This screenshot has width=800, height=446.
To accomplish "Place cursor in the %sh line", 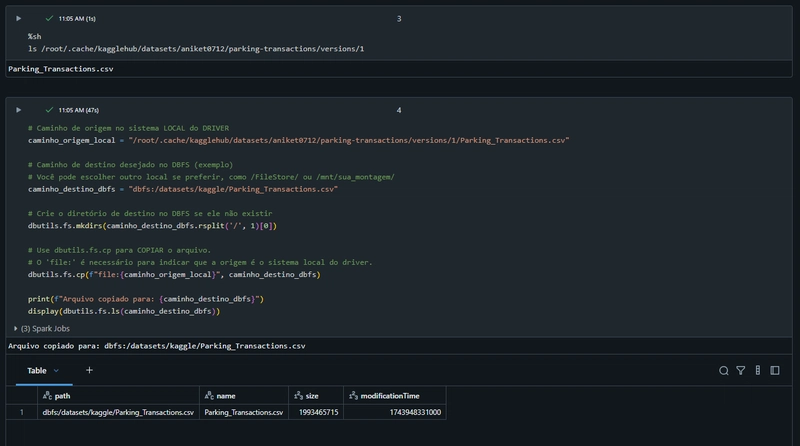I will tap(35, 36).
